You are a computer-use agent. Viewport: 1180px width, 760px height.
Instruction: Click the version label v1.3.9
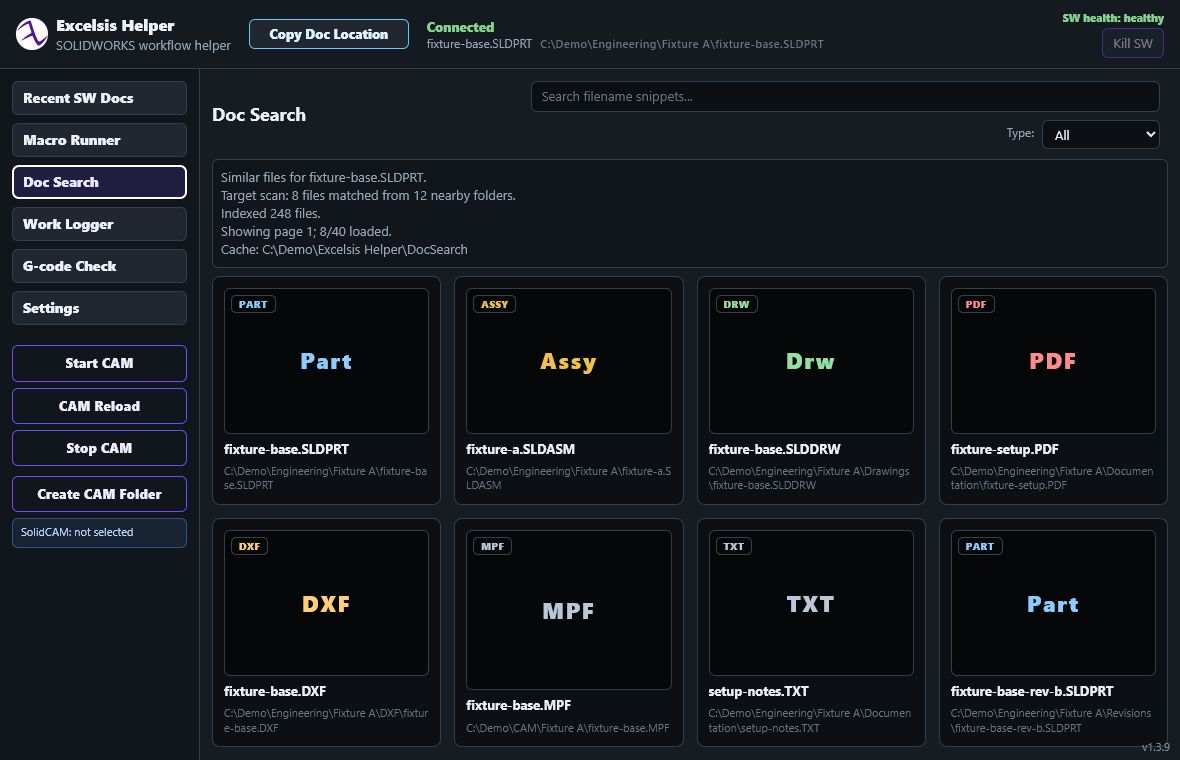click(x=1155, y=747)
